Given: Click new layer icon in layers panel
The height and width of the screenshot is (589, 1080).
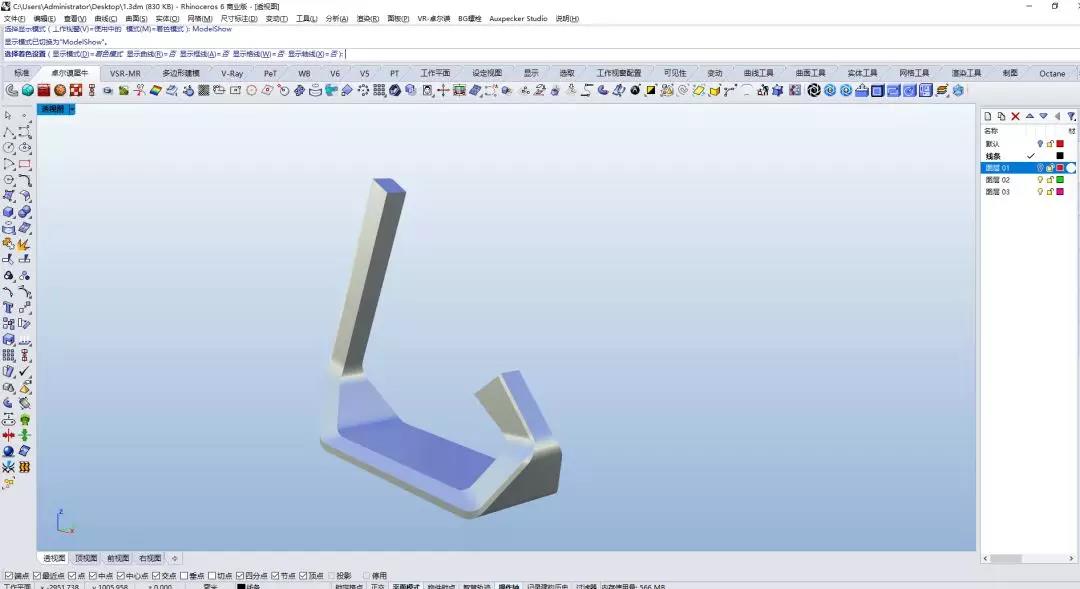Looking at the screenshot, I should (x=988, y=116).
